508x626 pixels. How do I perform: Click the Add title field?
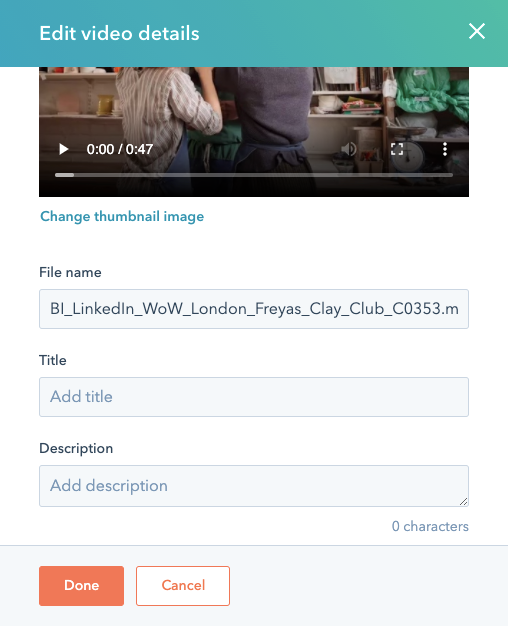[x=254, y=397]
